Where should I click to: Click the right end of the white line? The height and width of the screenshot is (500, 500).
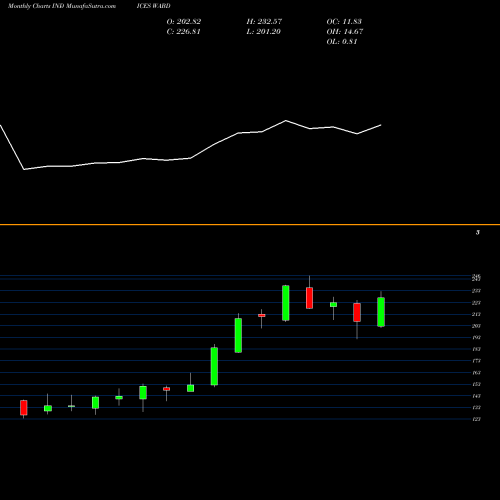pos(381,125)
